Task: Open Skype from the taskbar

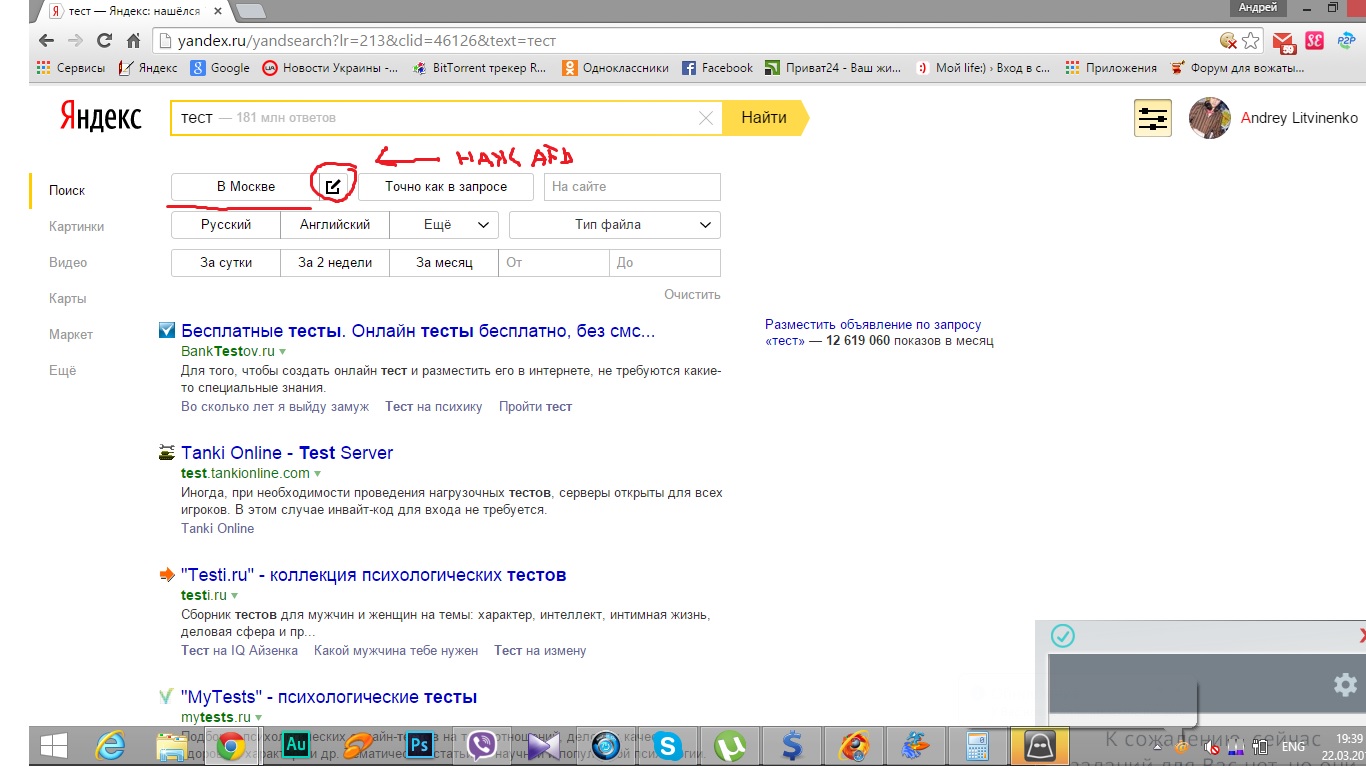Action: coord(667,745)
